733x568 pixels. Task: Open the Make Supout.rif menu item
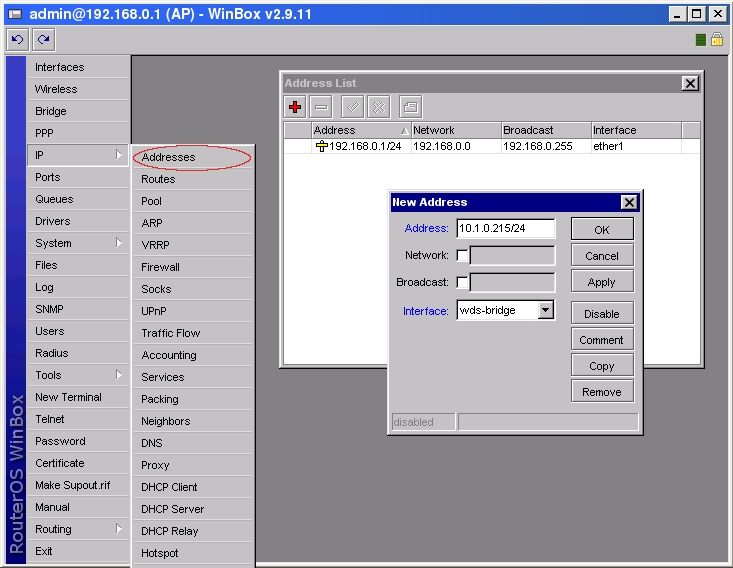point(78,485)
